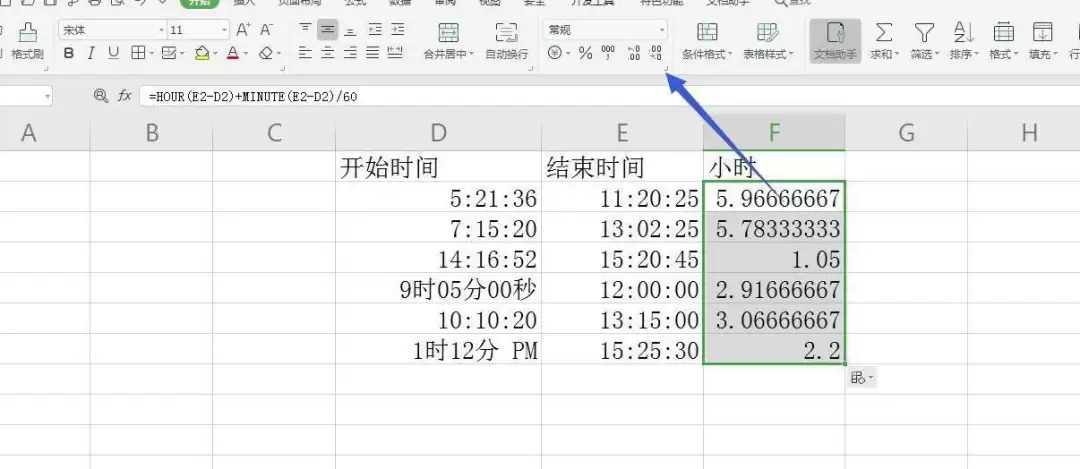
Task: Open the number format dropdown showing 常规
Action: tap(663, 30)
